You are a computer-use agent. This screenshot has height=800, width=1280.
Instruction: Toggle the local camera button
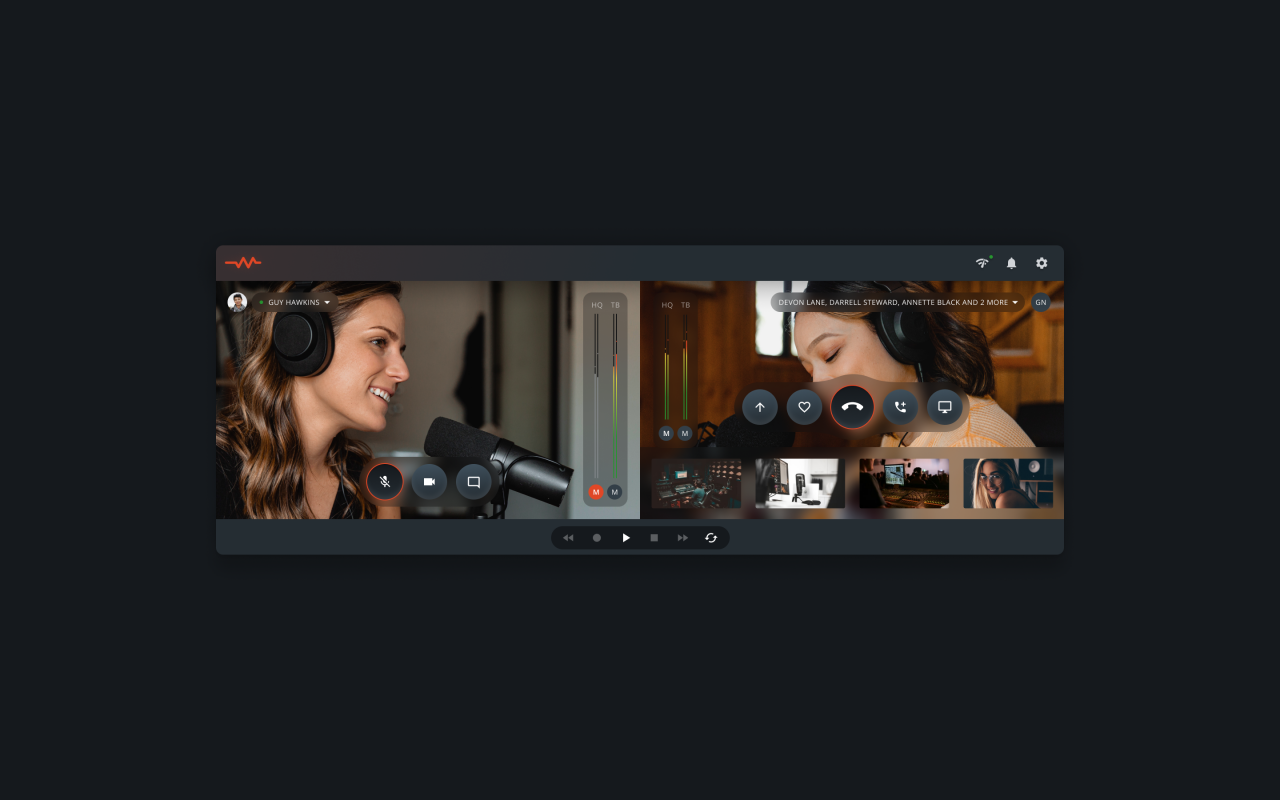pos(429,482)
